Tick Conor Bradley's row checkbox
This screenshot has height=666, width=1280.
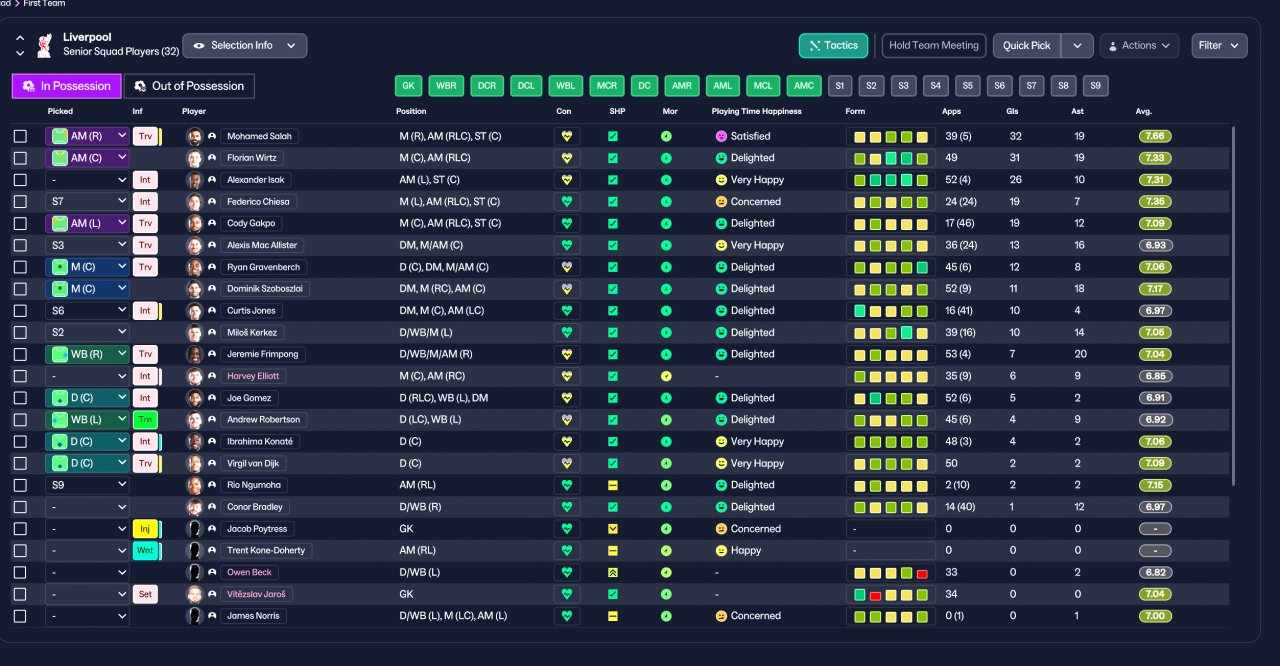[x=20, y=507]
